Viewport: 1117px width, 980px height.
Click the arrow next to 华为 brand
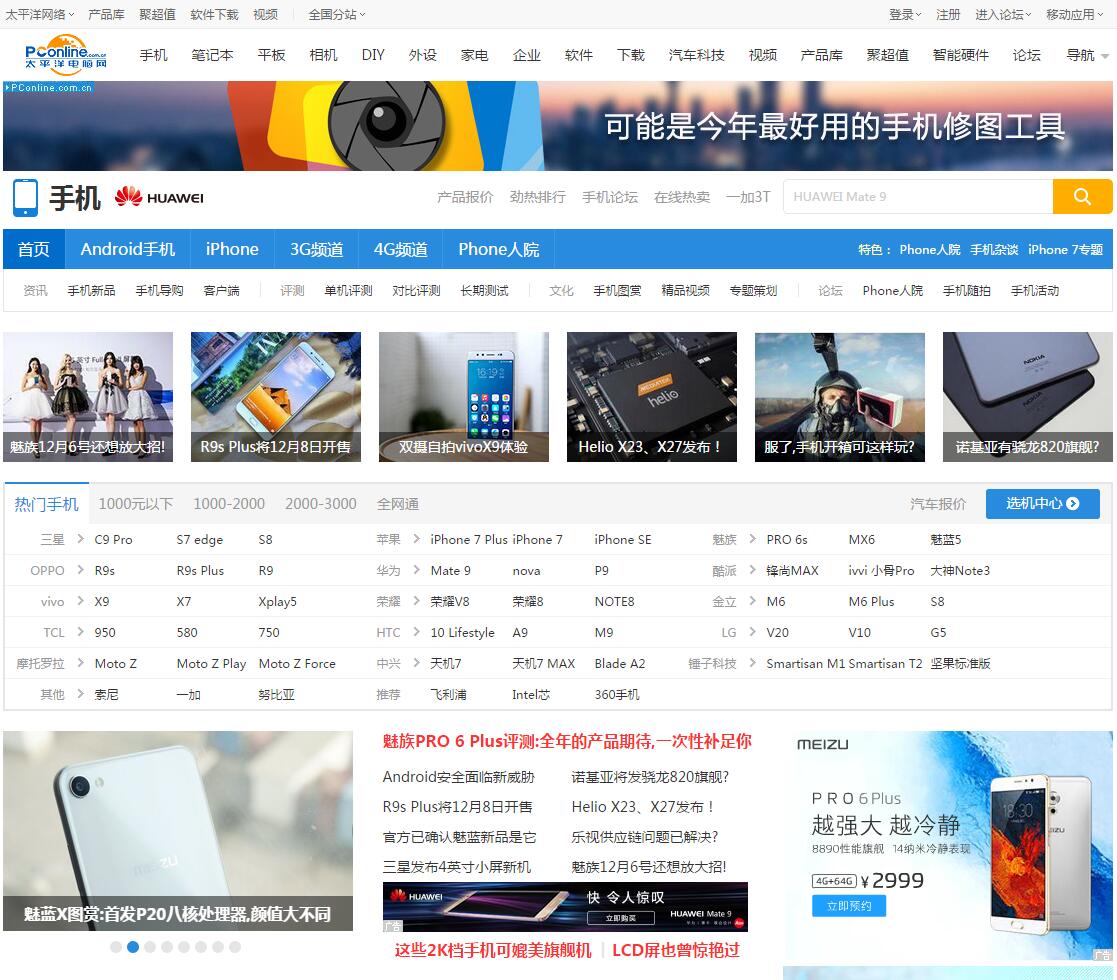point(417,570)
